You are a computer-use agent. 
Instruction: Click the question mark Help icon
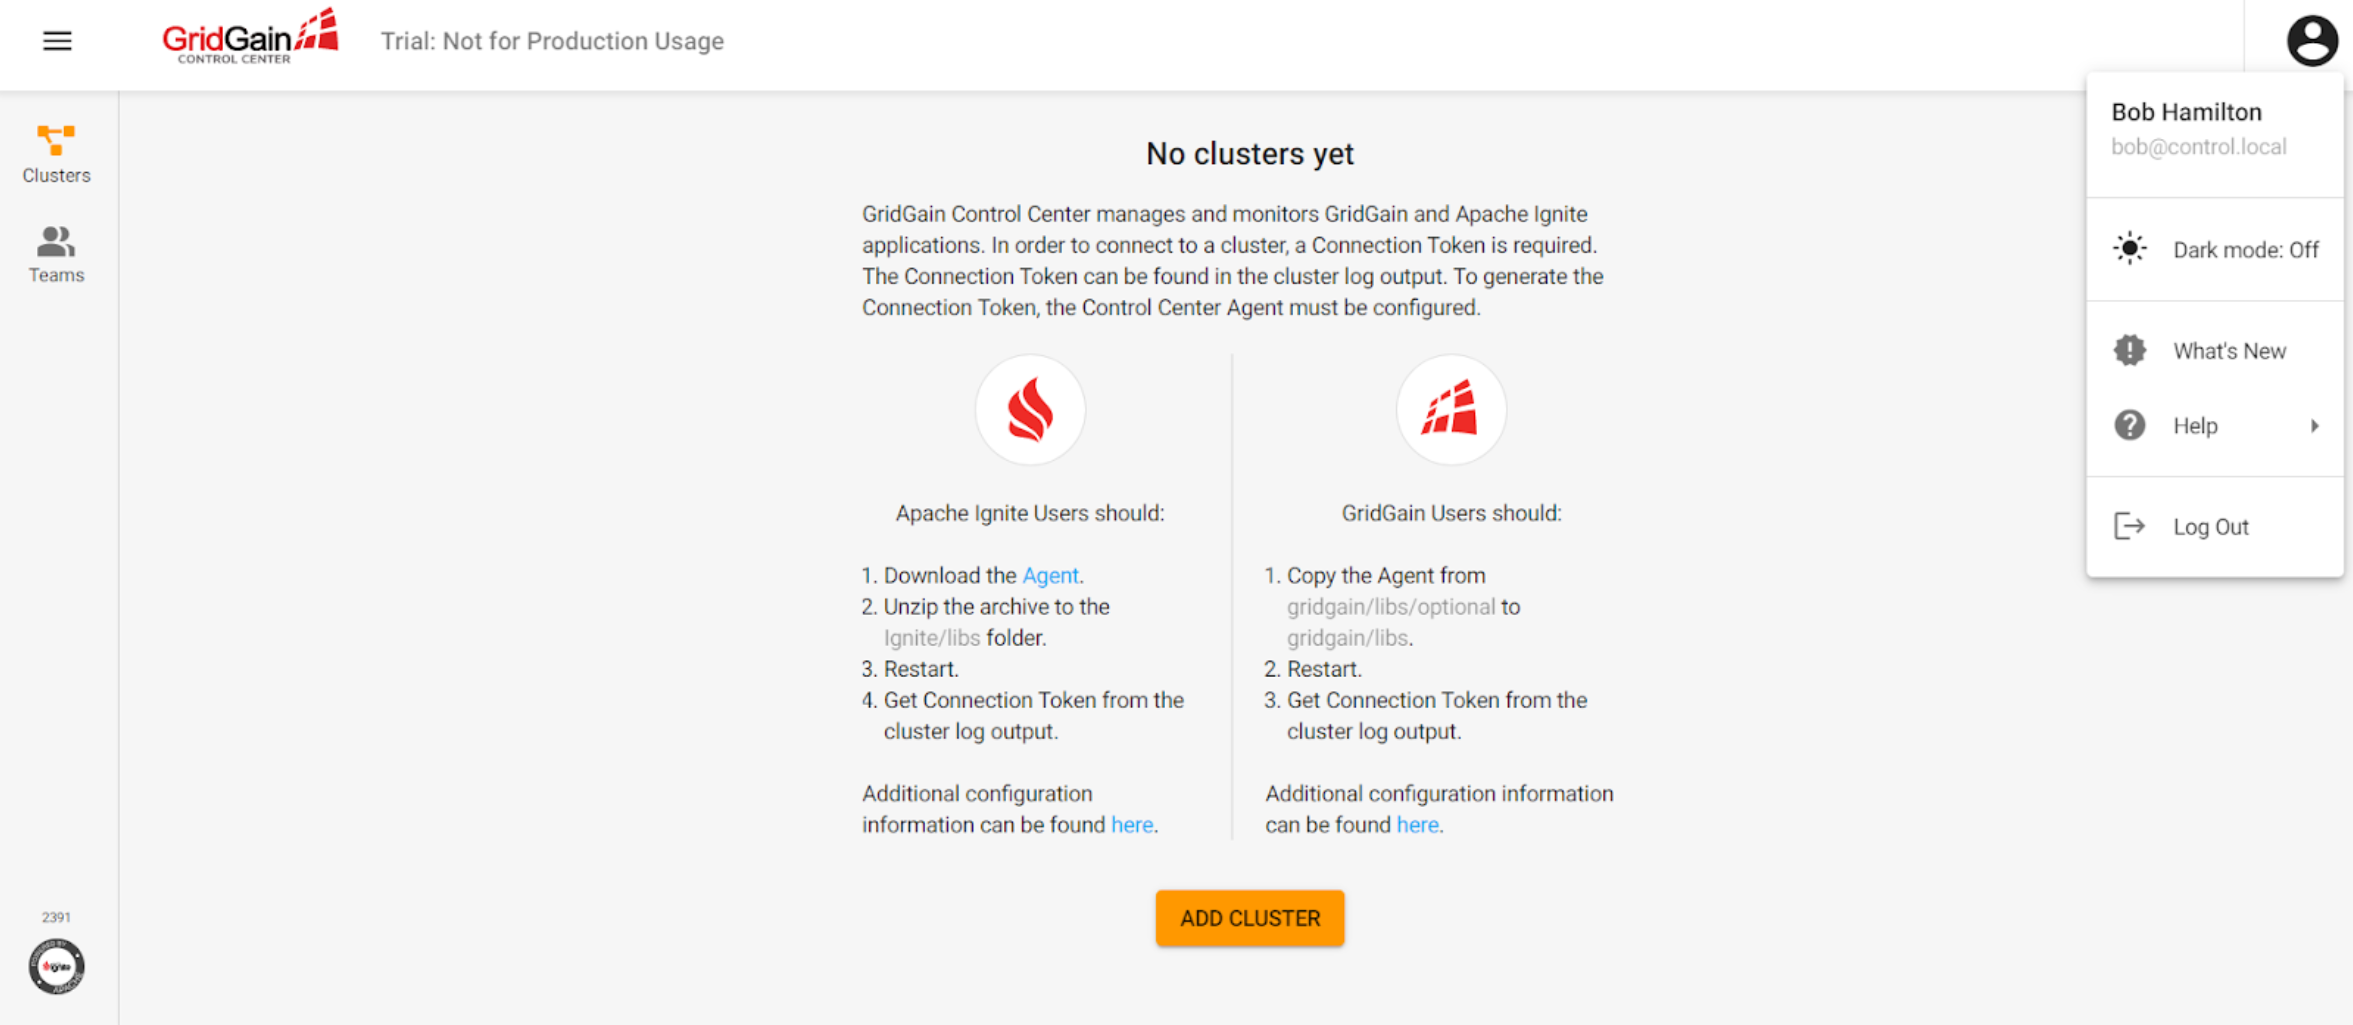pos(2129,426)
